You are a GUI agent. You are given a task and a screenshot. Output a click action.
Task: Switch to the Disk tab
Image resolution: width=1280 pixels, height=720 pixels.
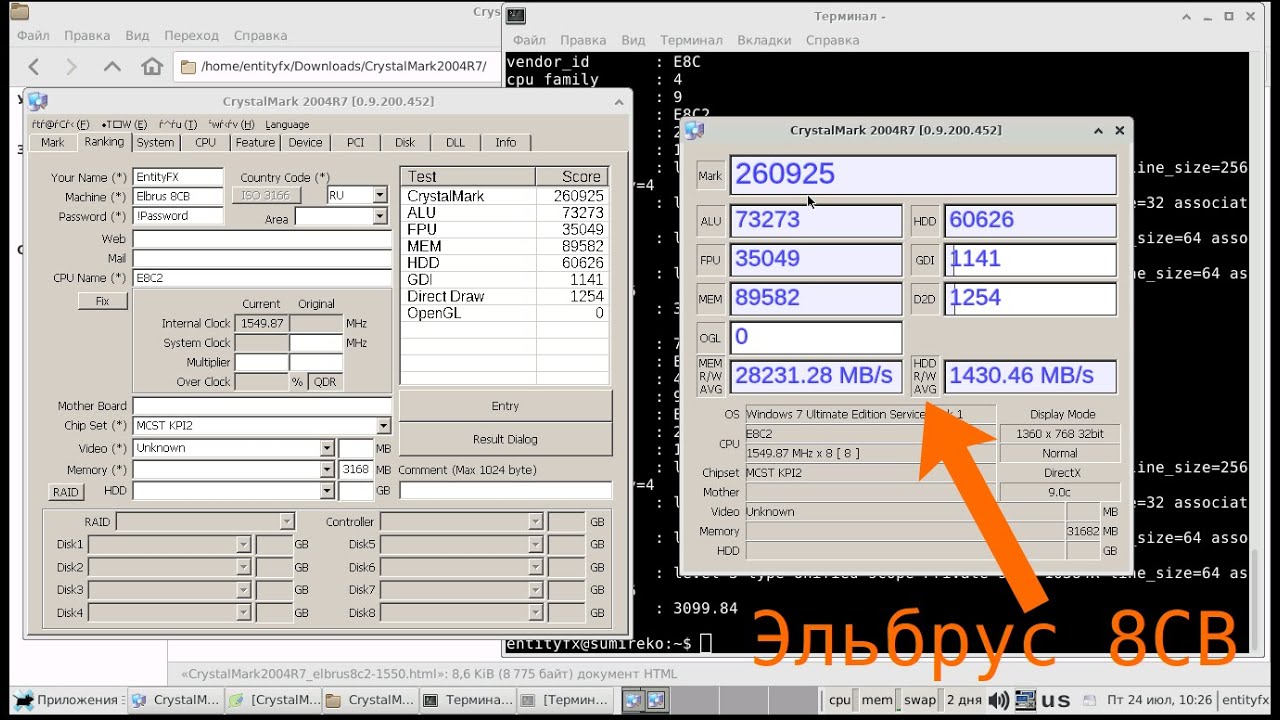click(x=405, y=143)
